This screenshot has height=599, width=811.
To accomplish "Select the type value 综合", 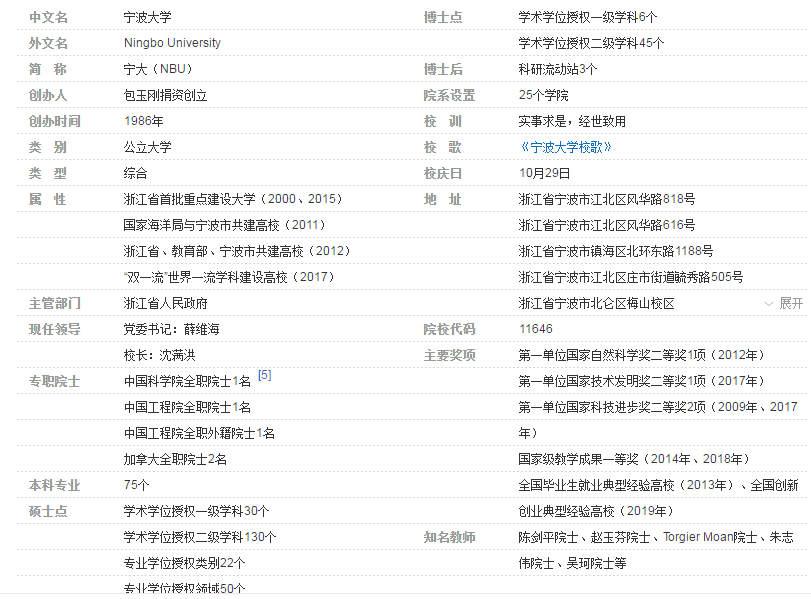I will (x=136, y=173).
